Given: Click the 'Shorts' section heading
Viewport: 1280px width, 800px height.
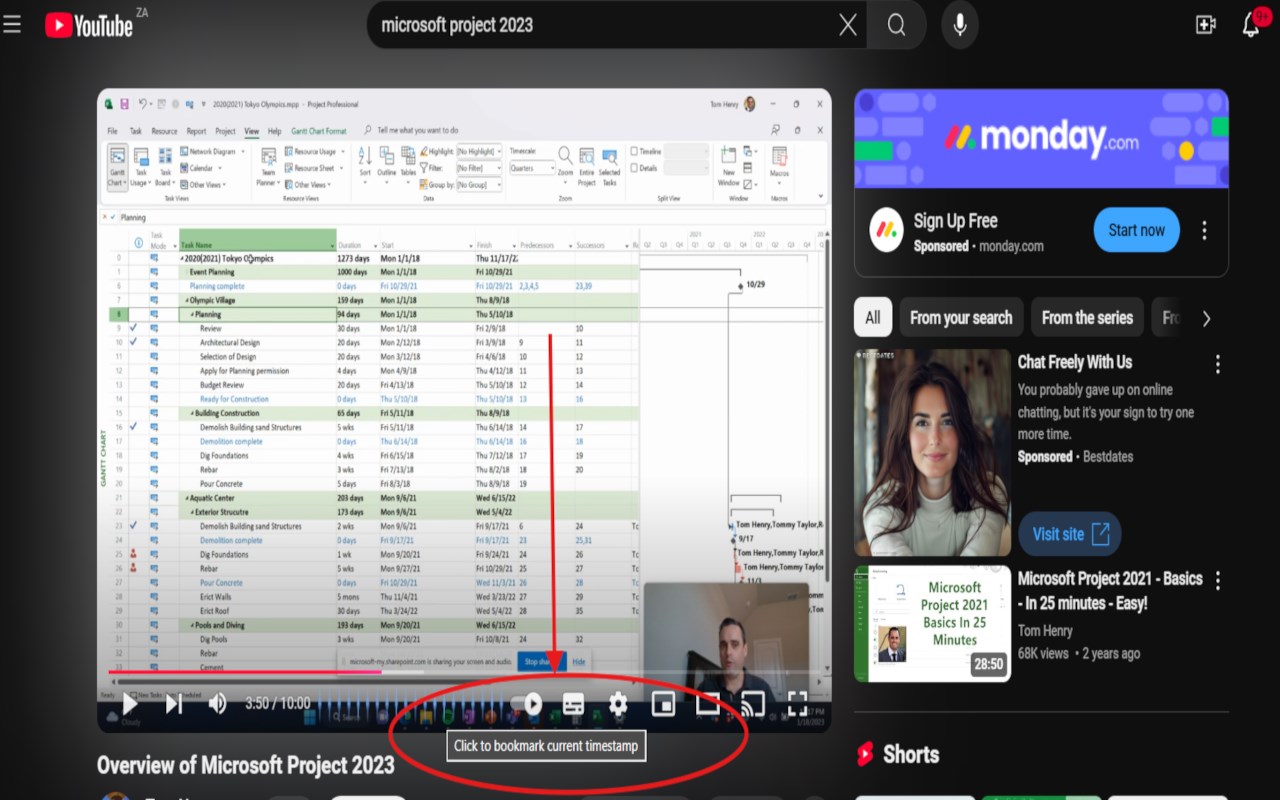Looking at the screenshot, I should 911,754.
